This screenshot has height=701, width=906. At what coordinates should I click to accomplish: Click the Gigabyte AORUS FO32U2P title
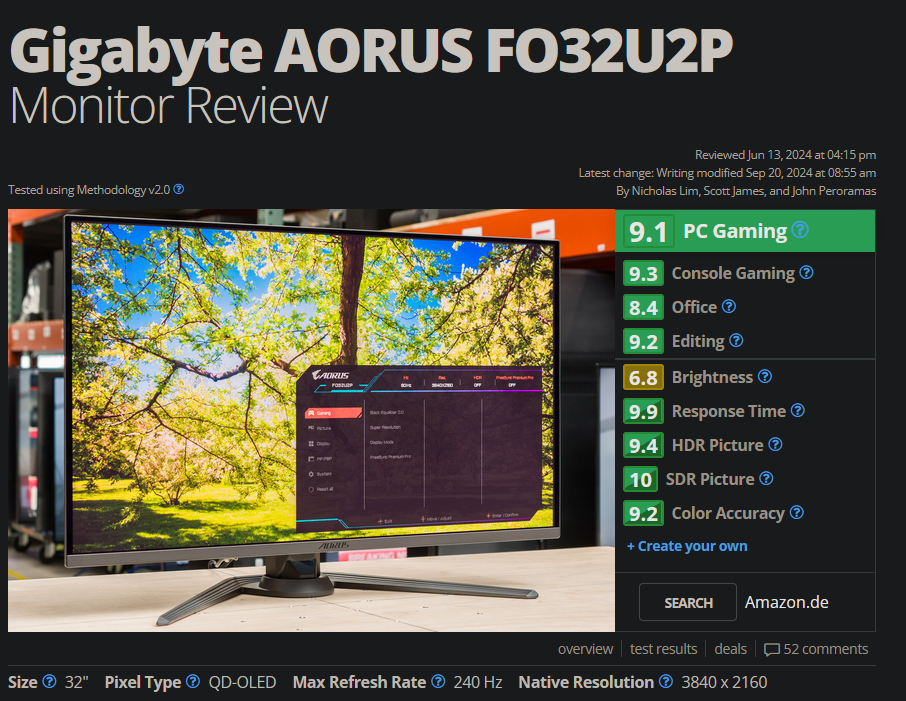pos(371,51)
